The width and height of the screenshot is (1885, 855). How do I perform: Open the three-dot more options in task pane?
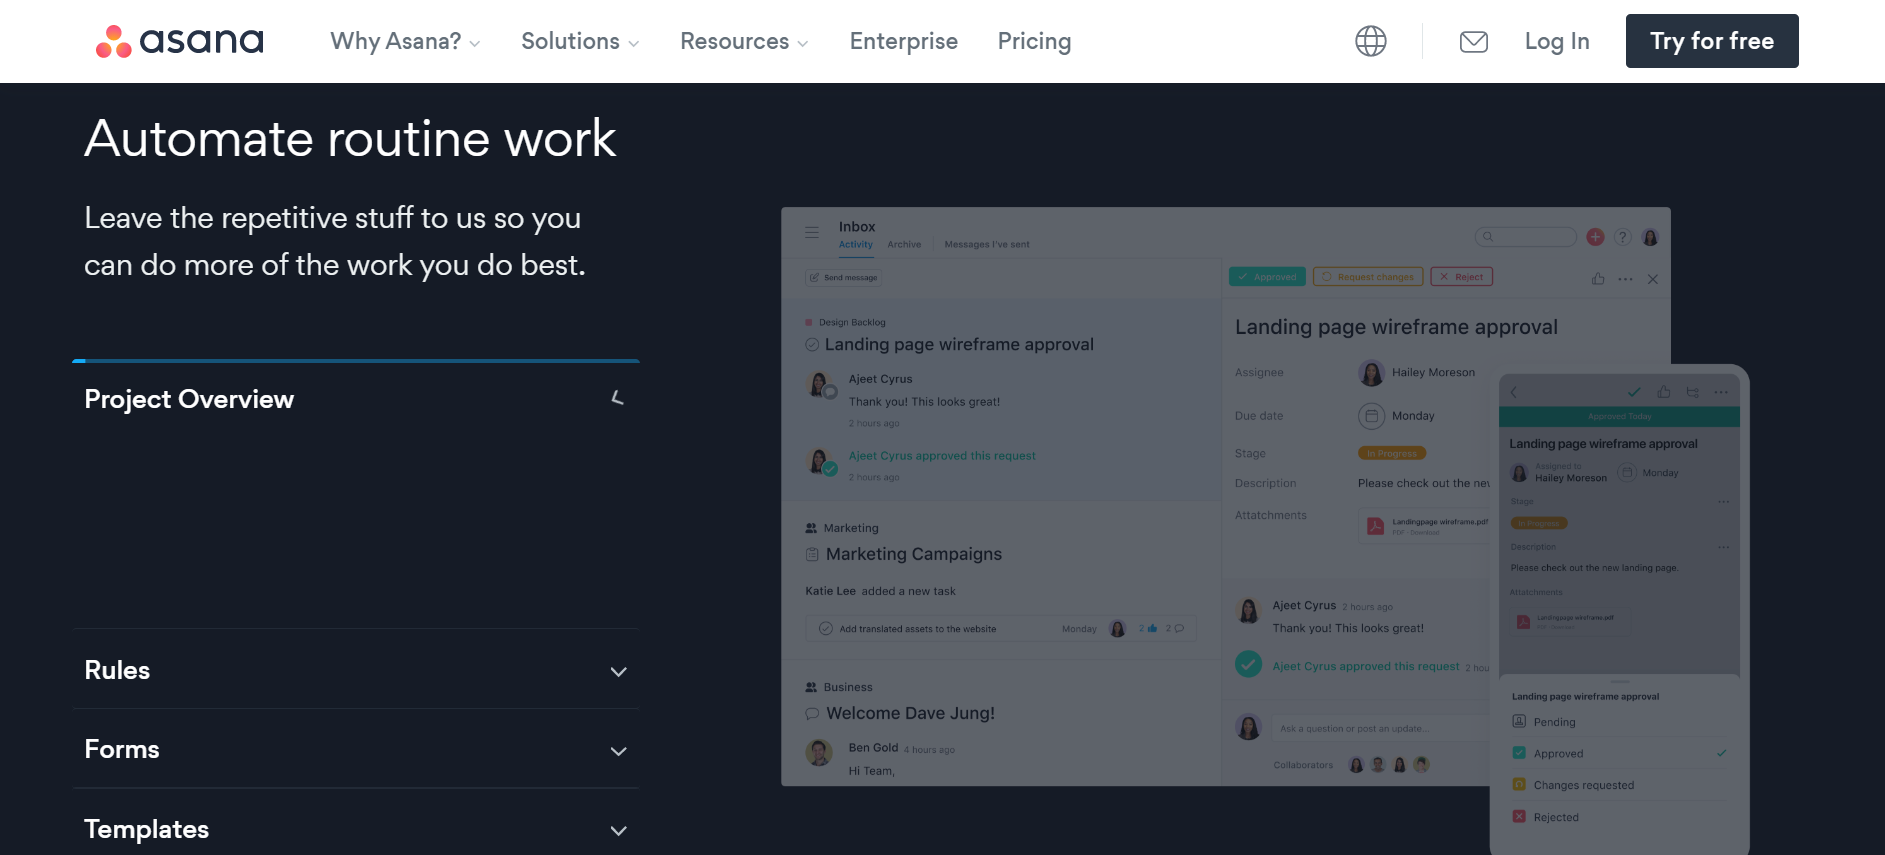click(1625, 279)
